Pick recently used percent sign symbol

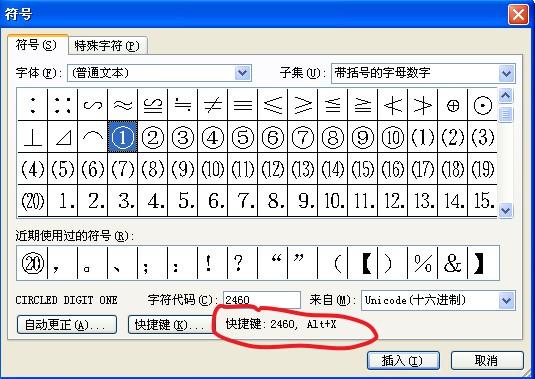422,263
